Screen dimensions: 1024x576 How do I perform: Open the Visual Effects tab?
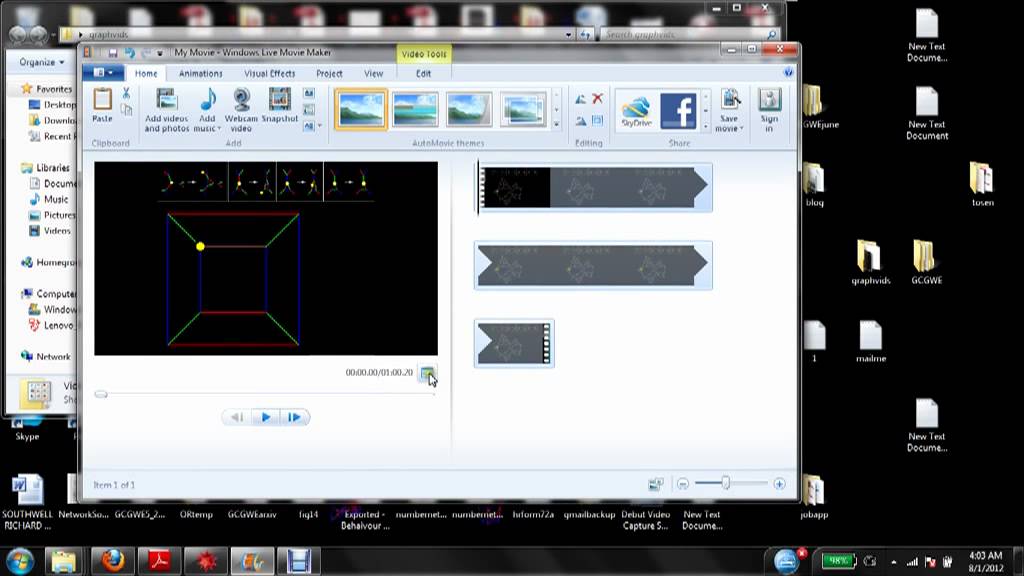[x=270, y=74]
